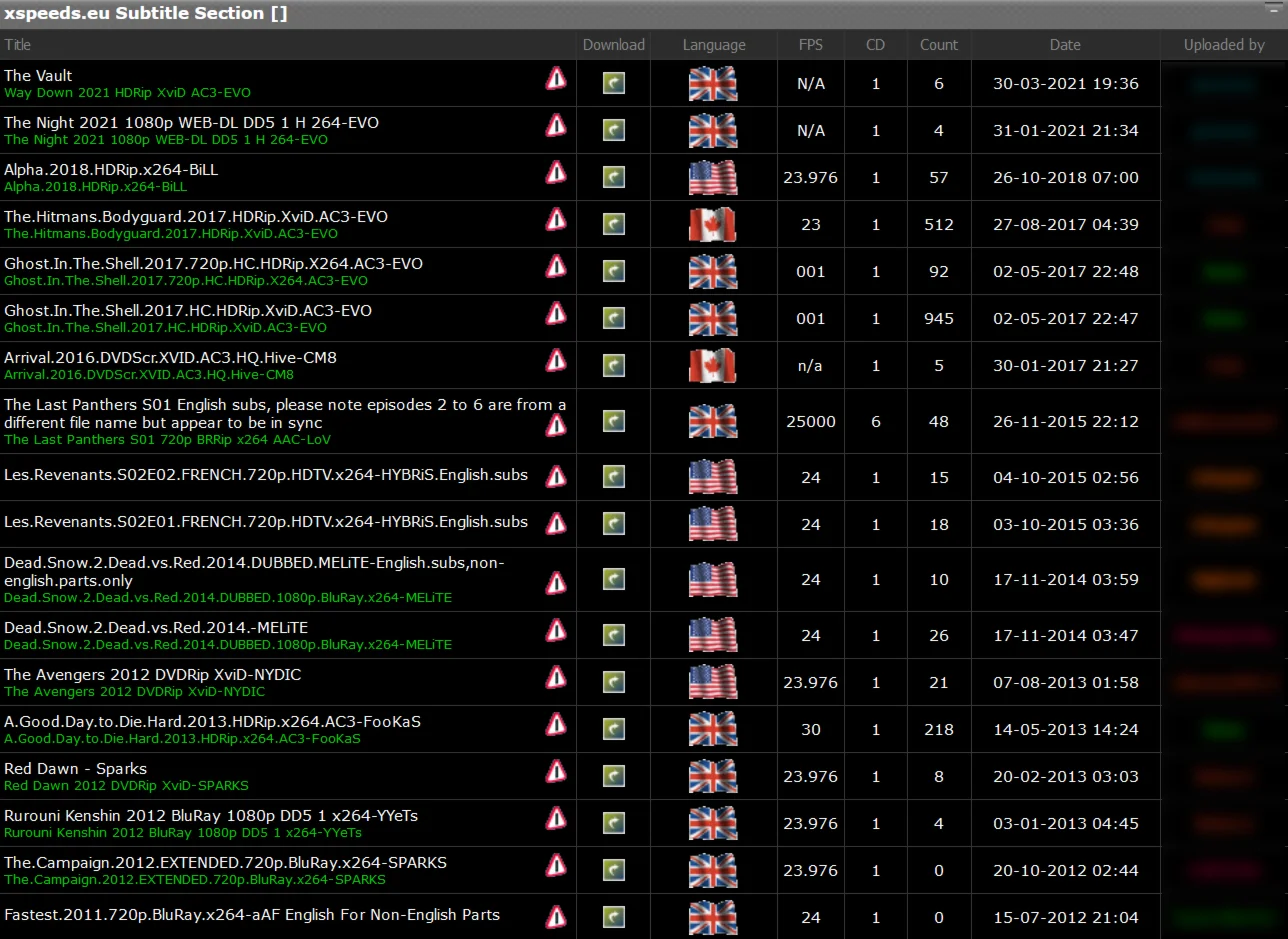Viewport: 1288px width, 939px height.
Task: Click download count 218 for Die Hard
Action: (939, 729)
